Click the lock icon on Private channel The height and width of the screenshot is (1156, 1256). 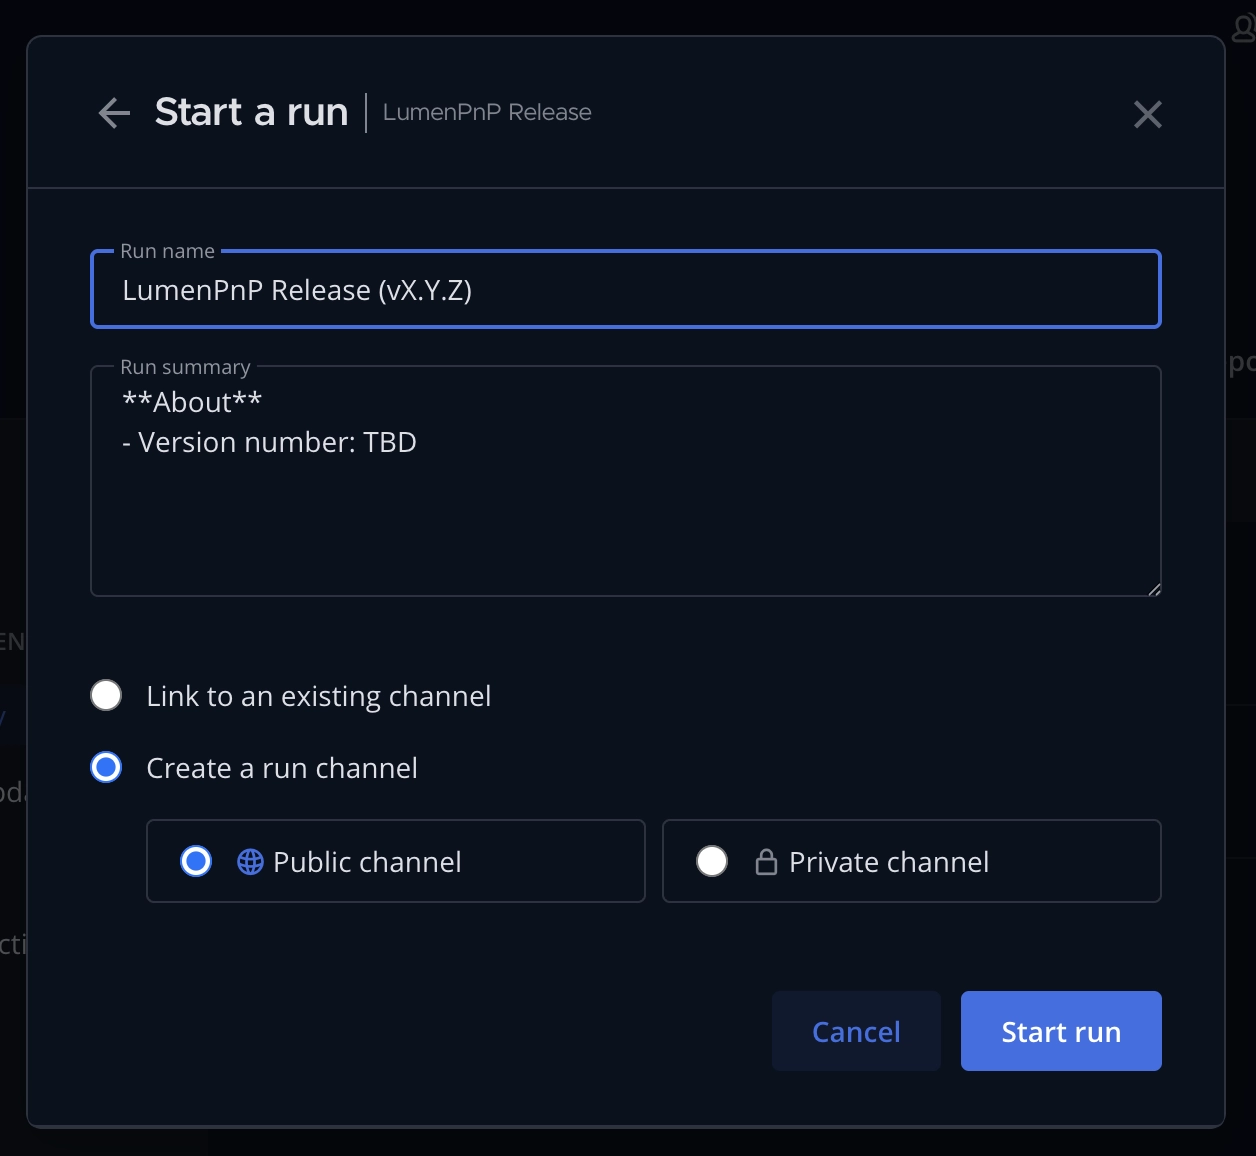point(766,862)
